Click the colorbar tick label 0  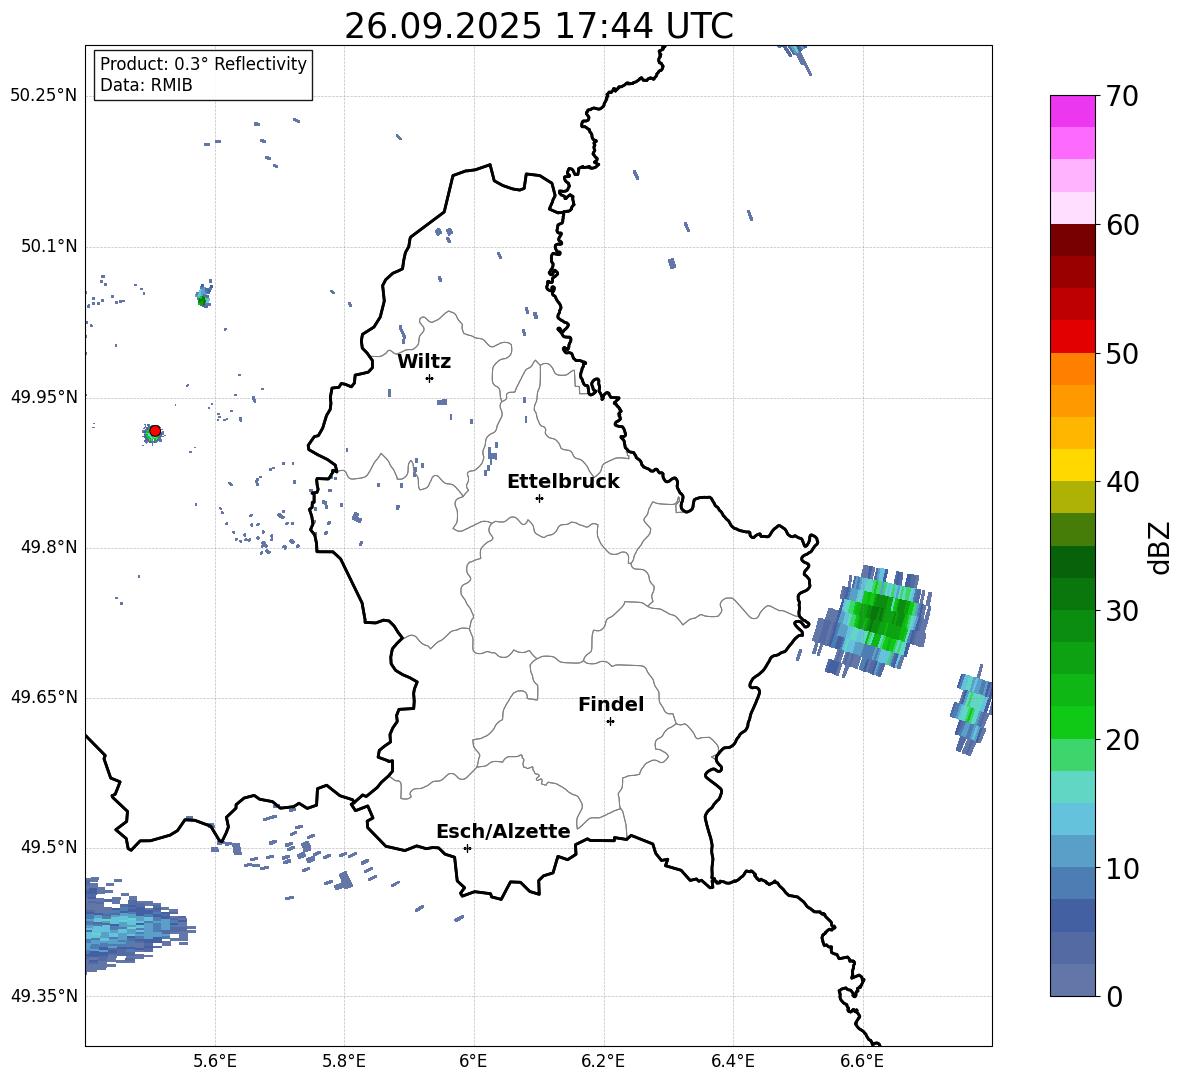(x=1114, y=996)
